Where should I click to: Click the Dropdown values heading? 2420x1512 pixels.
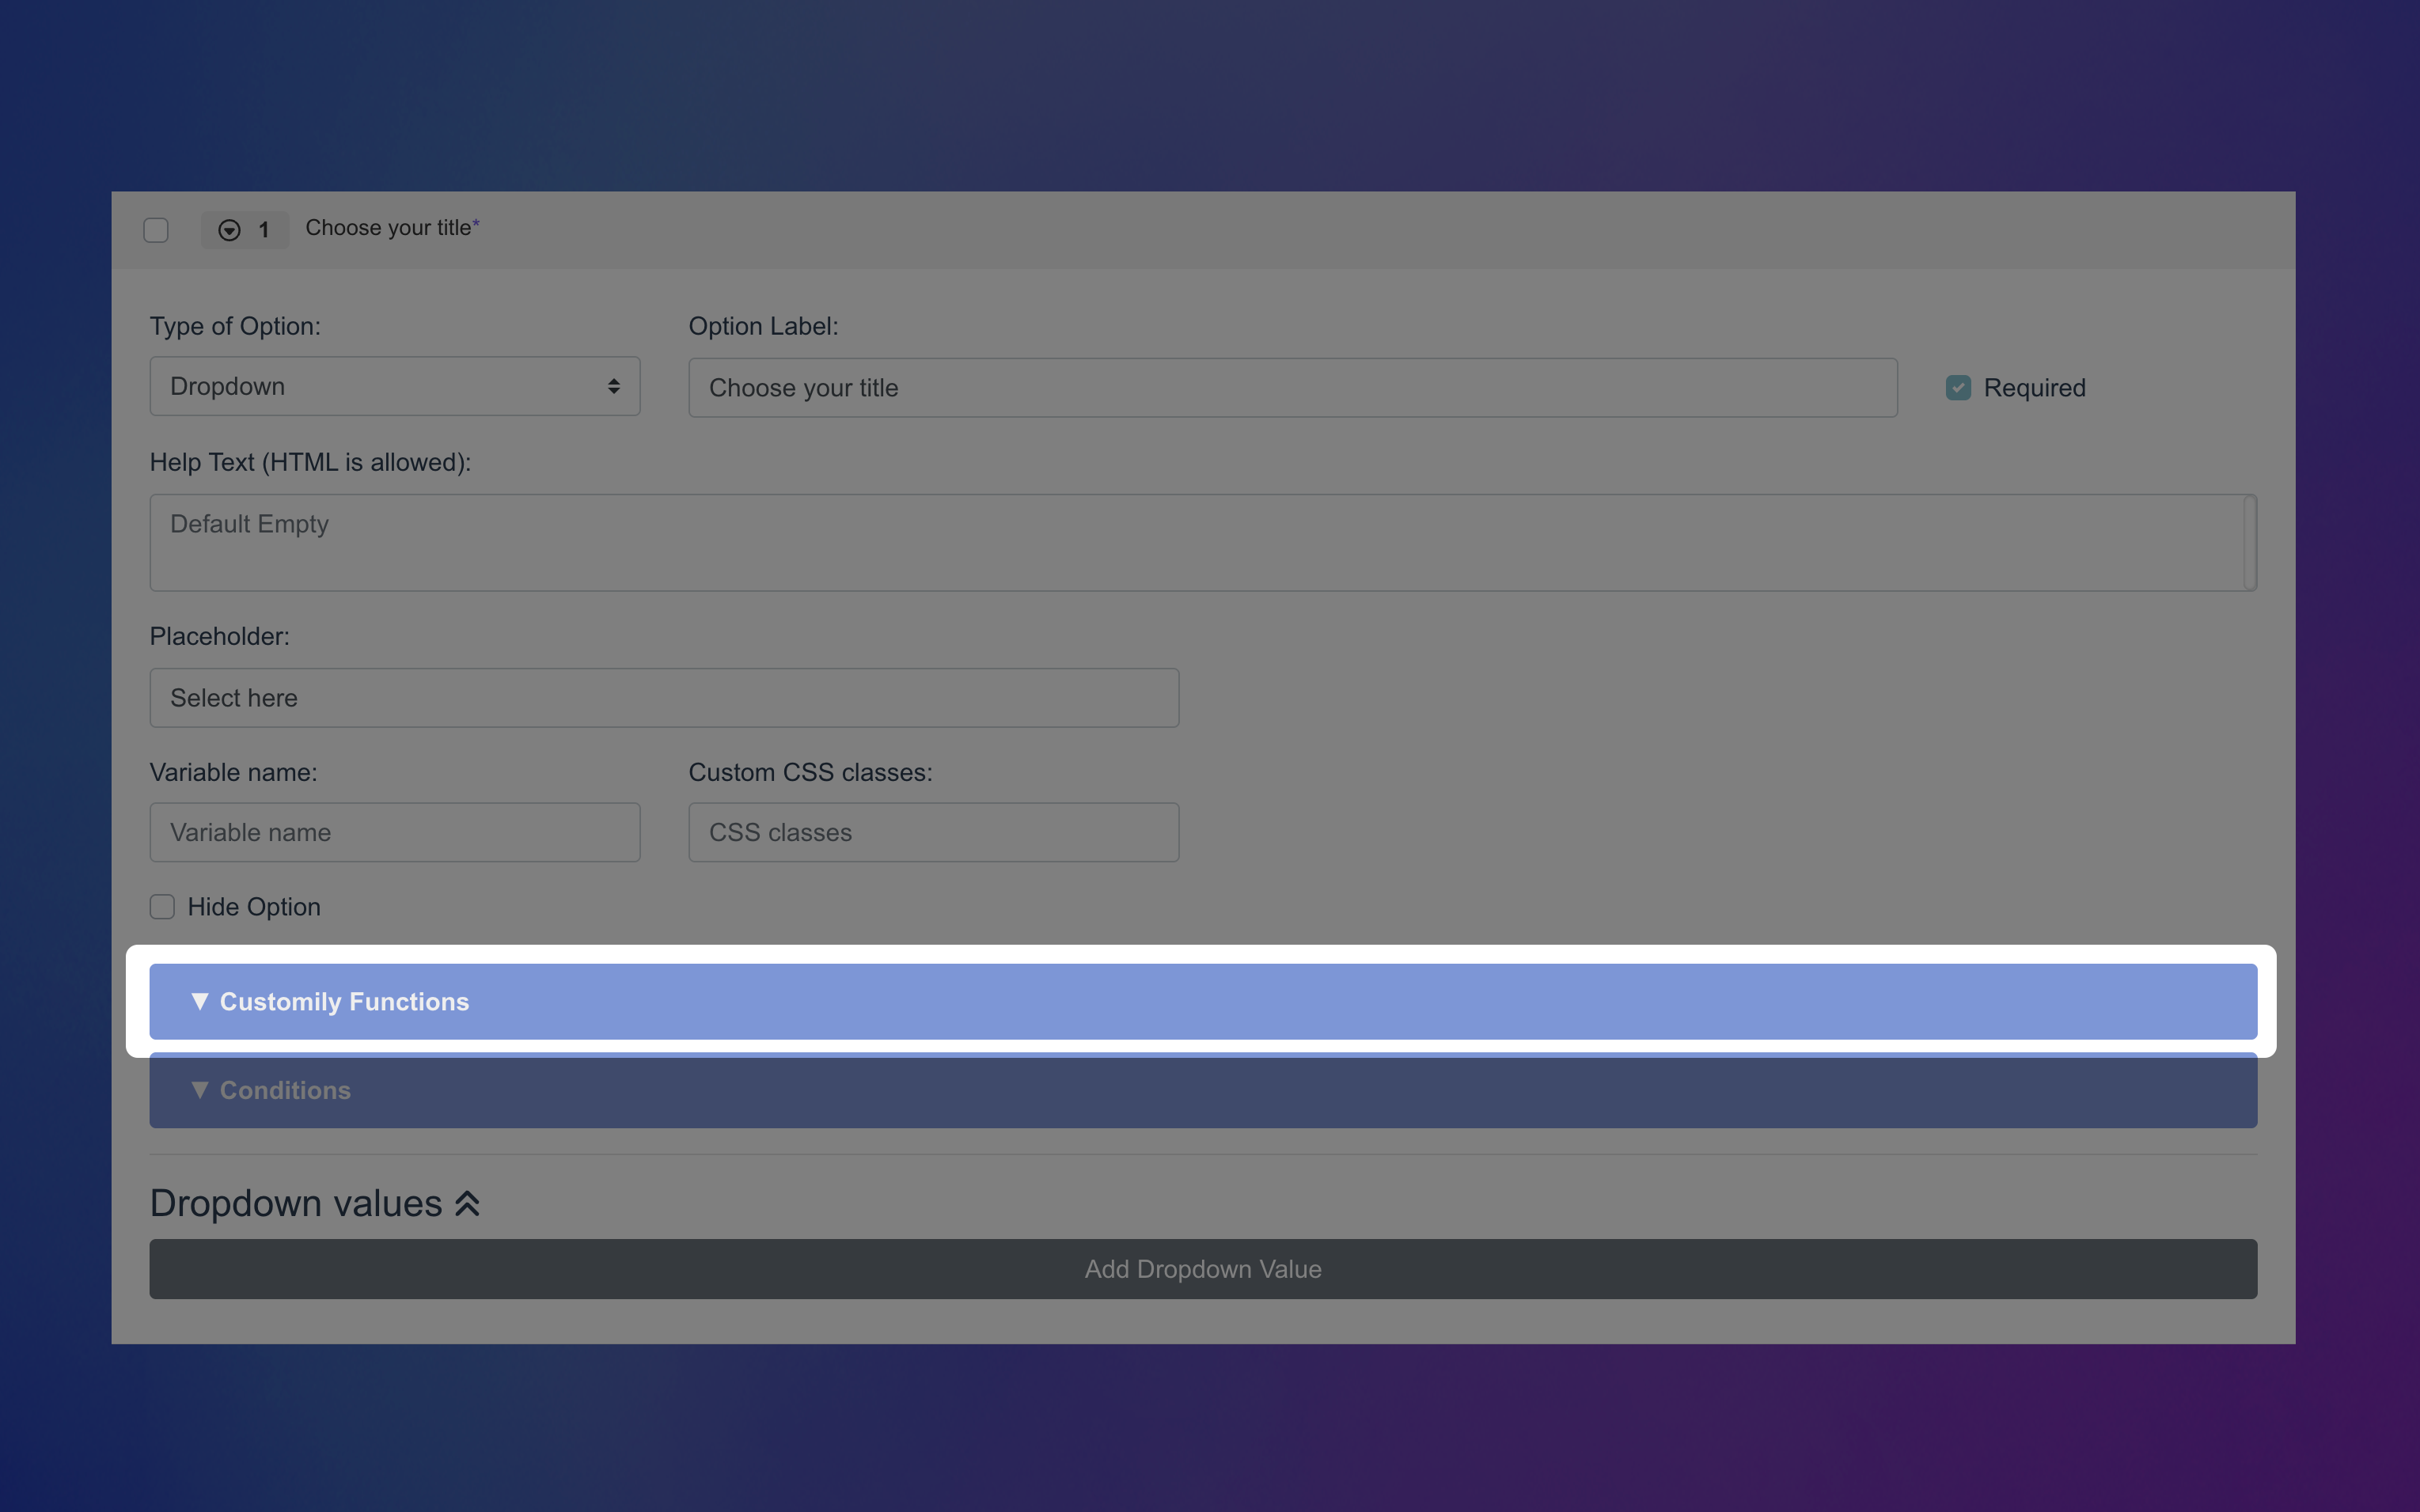pyautogui.click(x=294, y=1202)
